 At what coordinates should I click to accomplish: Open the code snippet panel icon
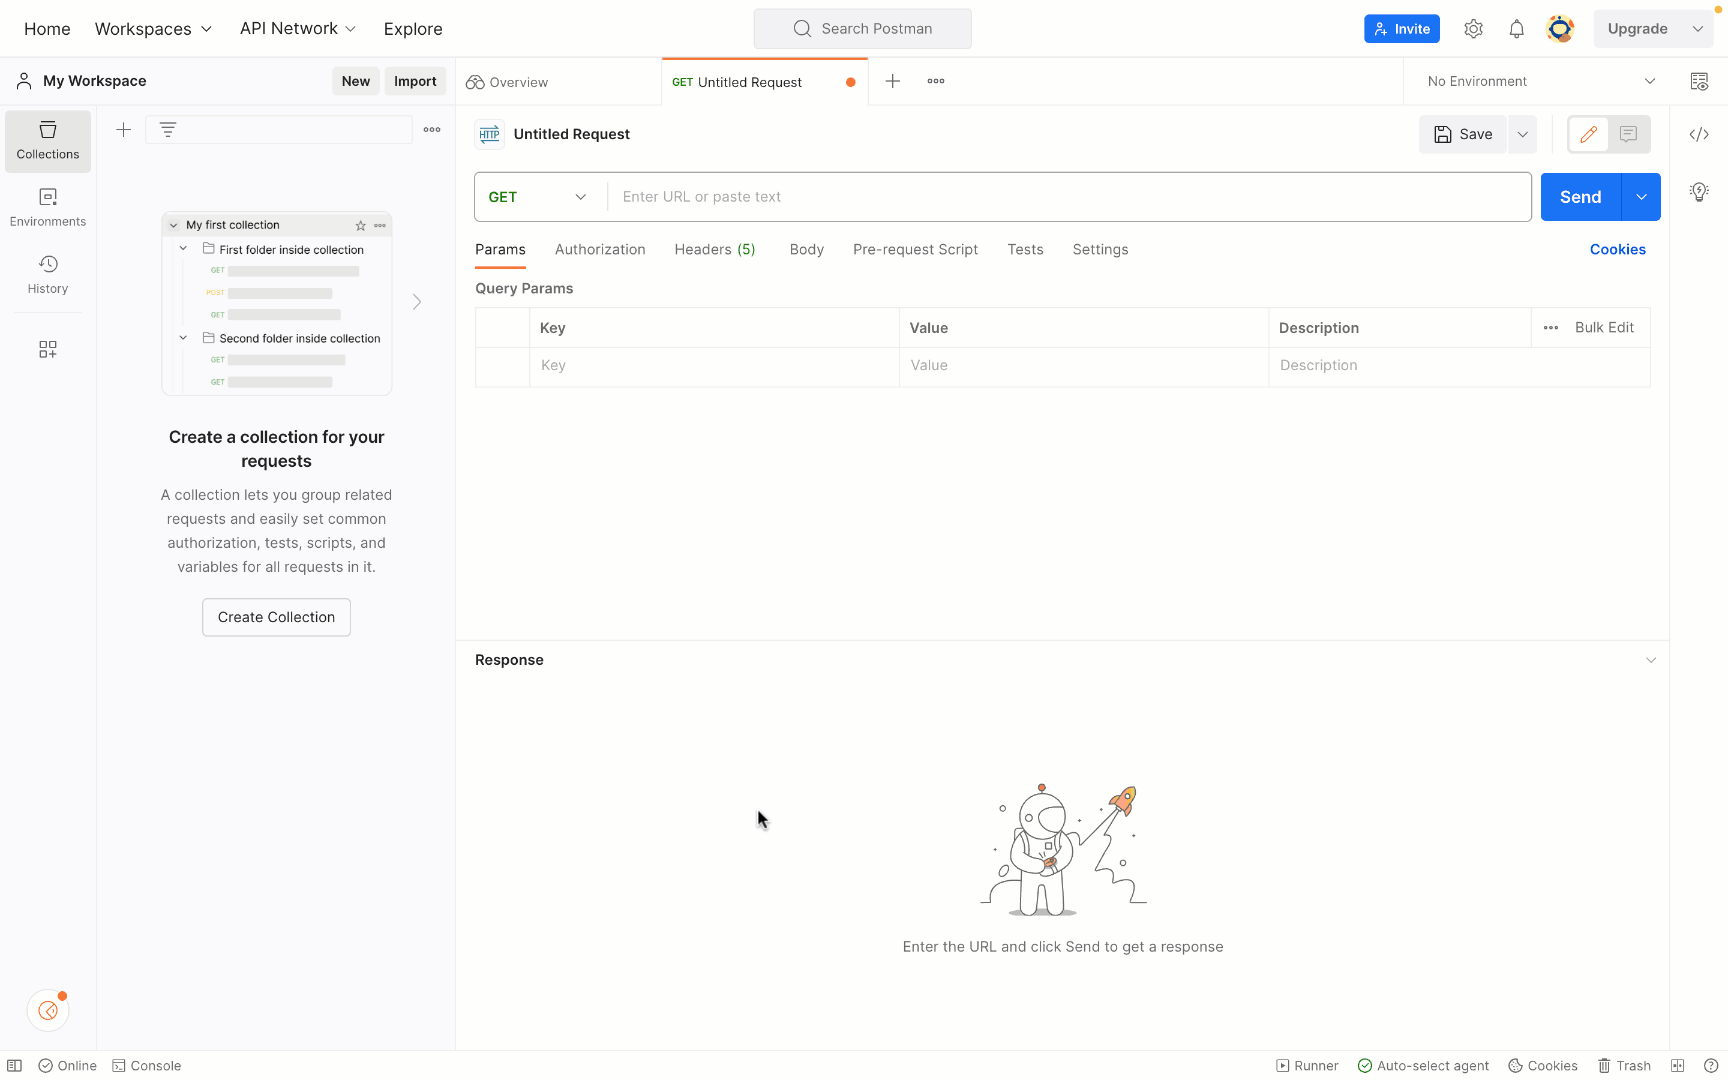click(x=1698, y=134)
